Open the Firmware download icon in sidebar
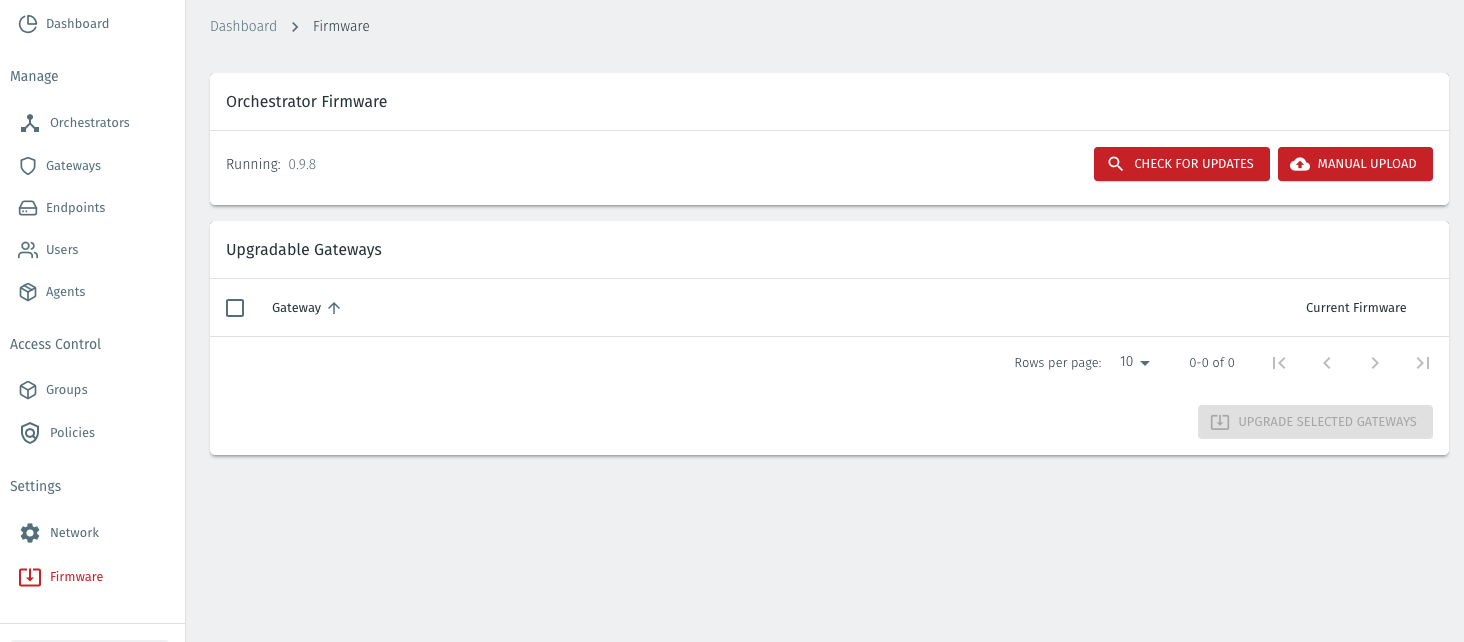 coord(28,576)
